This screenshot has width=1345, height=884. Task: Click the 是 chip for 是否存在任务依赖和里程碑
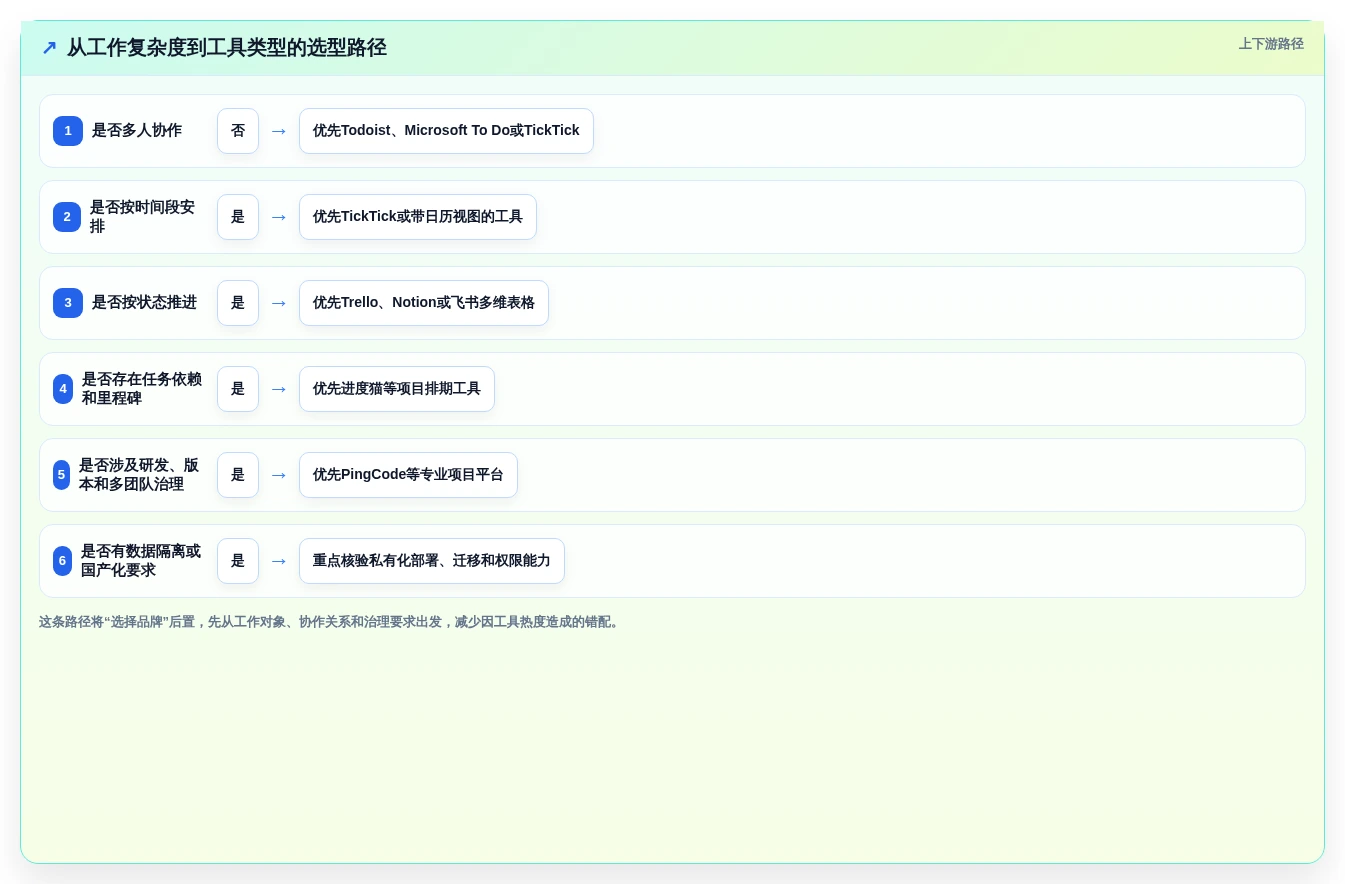pyautogui.click(x=238, y=389)
